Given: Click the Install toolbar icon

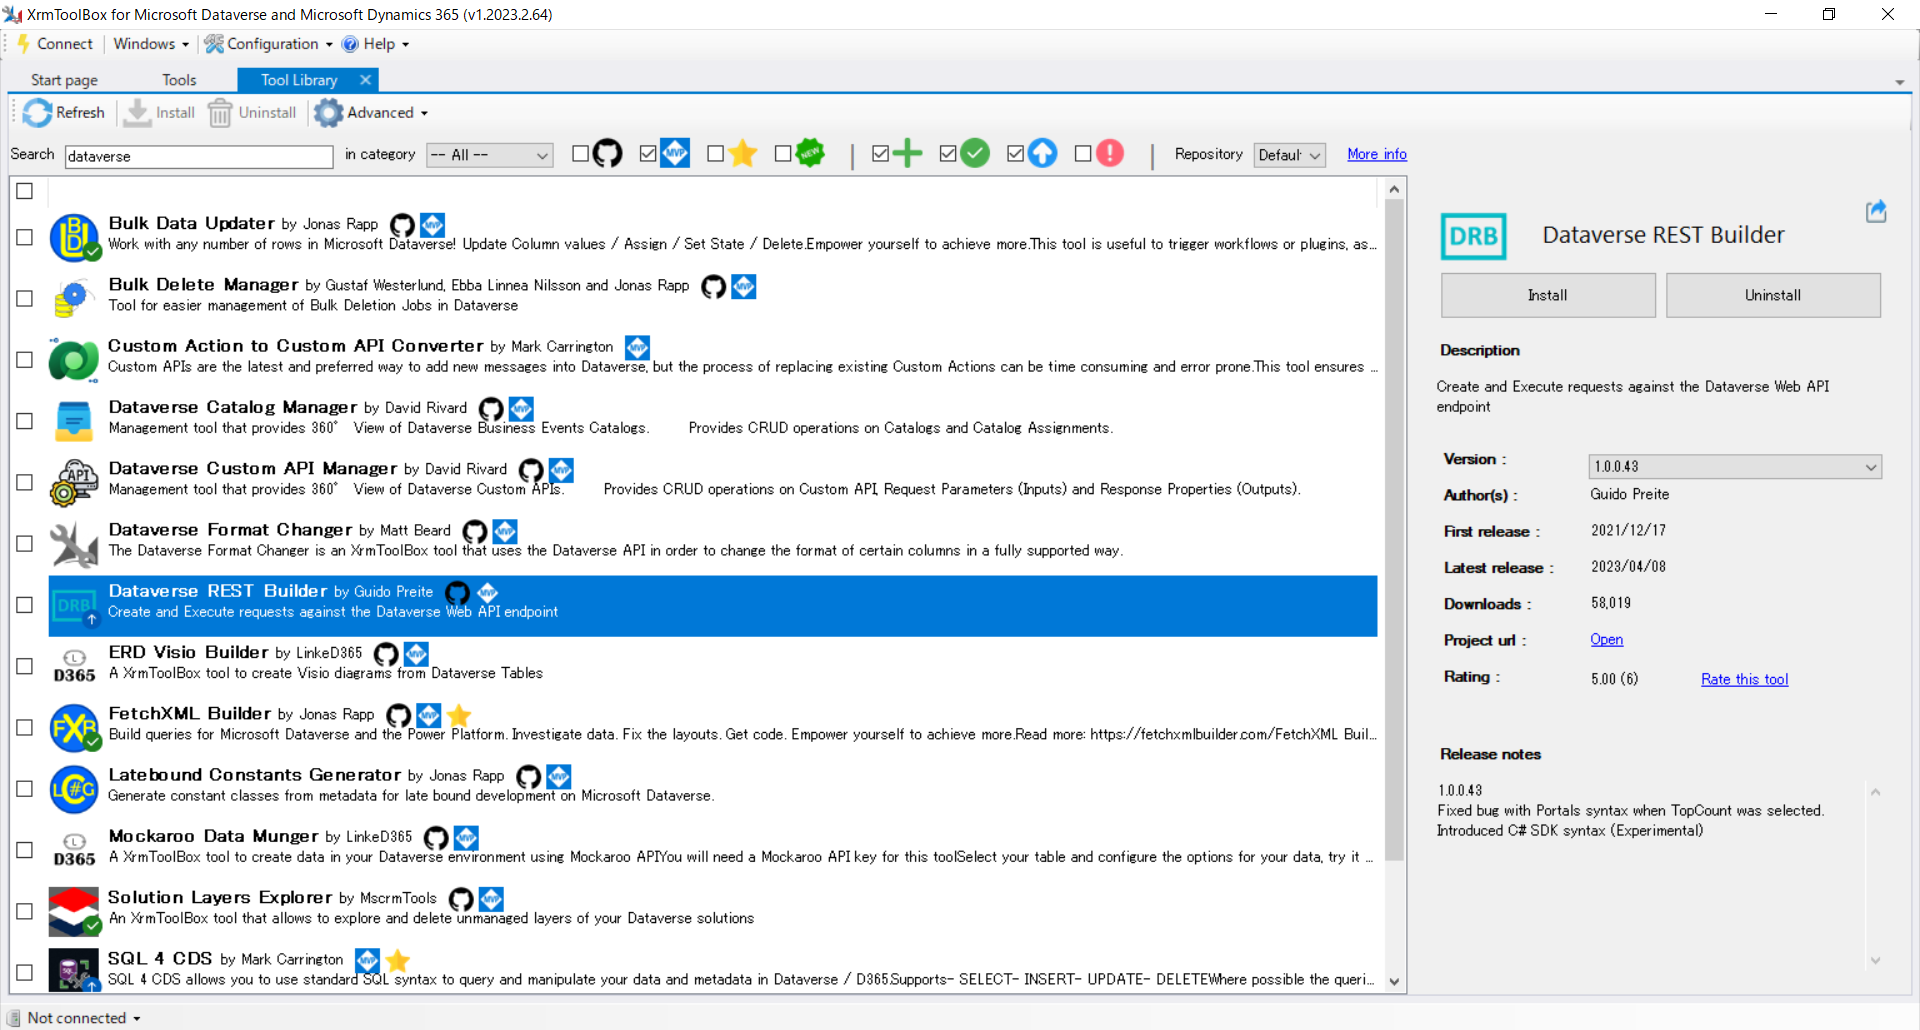Looking at the screenshot, I should [137, 113].
